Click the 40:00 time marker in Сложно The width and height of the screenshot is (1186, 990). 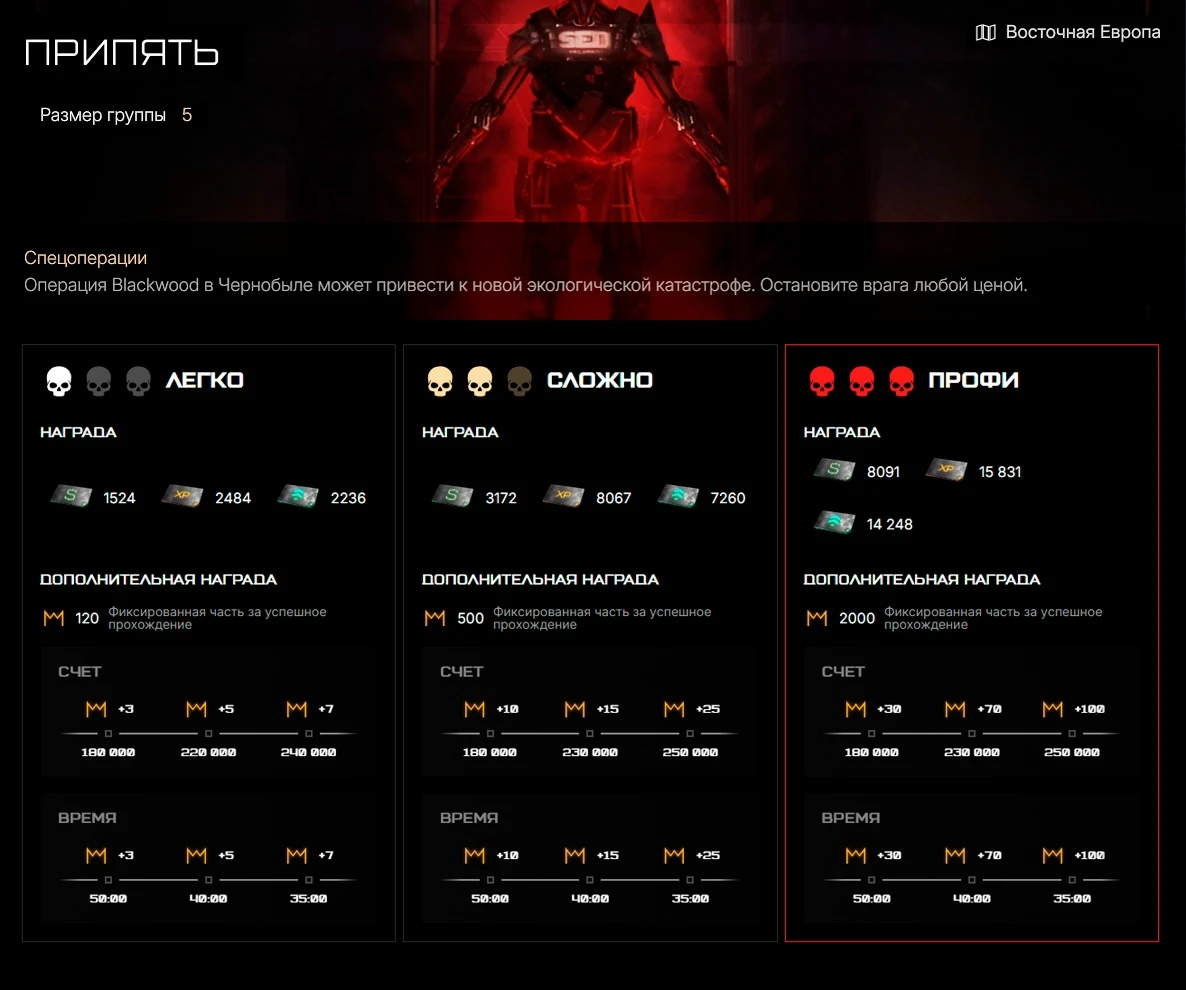coord(590,898)
